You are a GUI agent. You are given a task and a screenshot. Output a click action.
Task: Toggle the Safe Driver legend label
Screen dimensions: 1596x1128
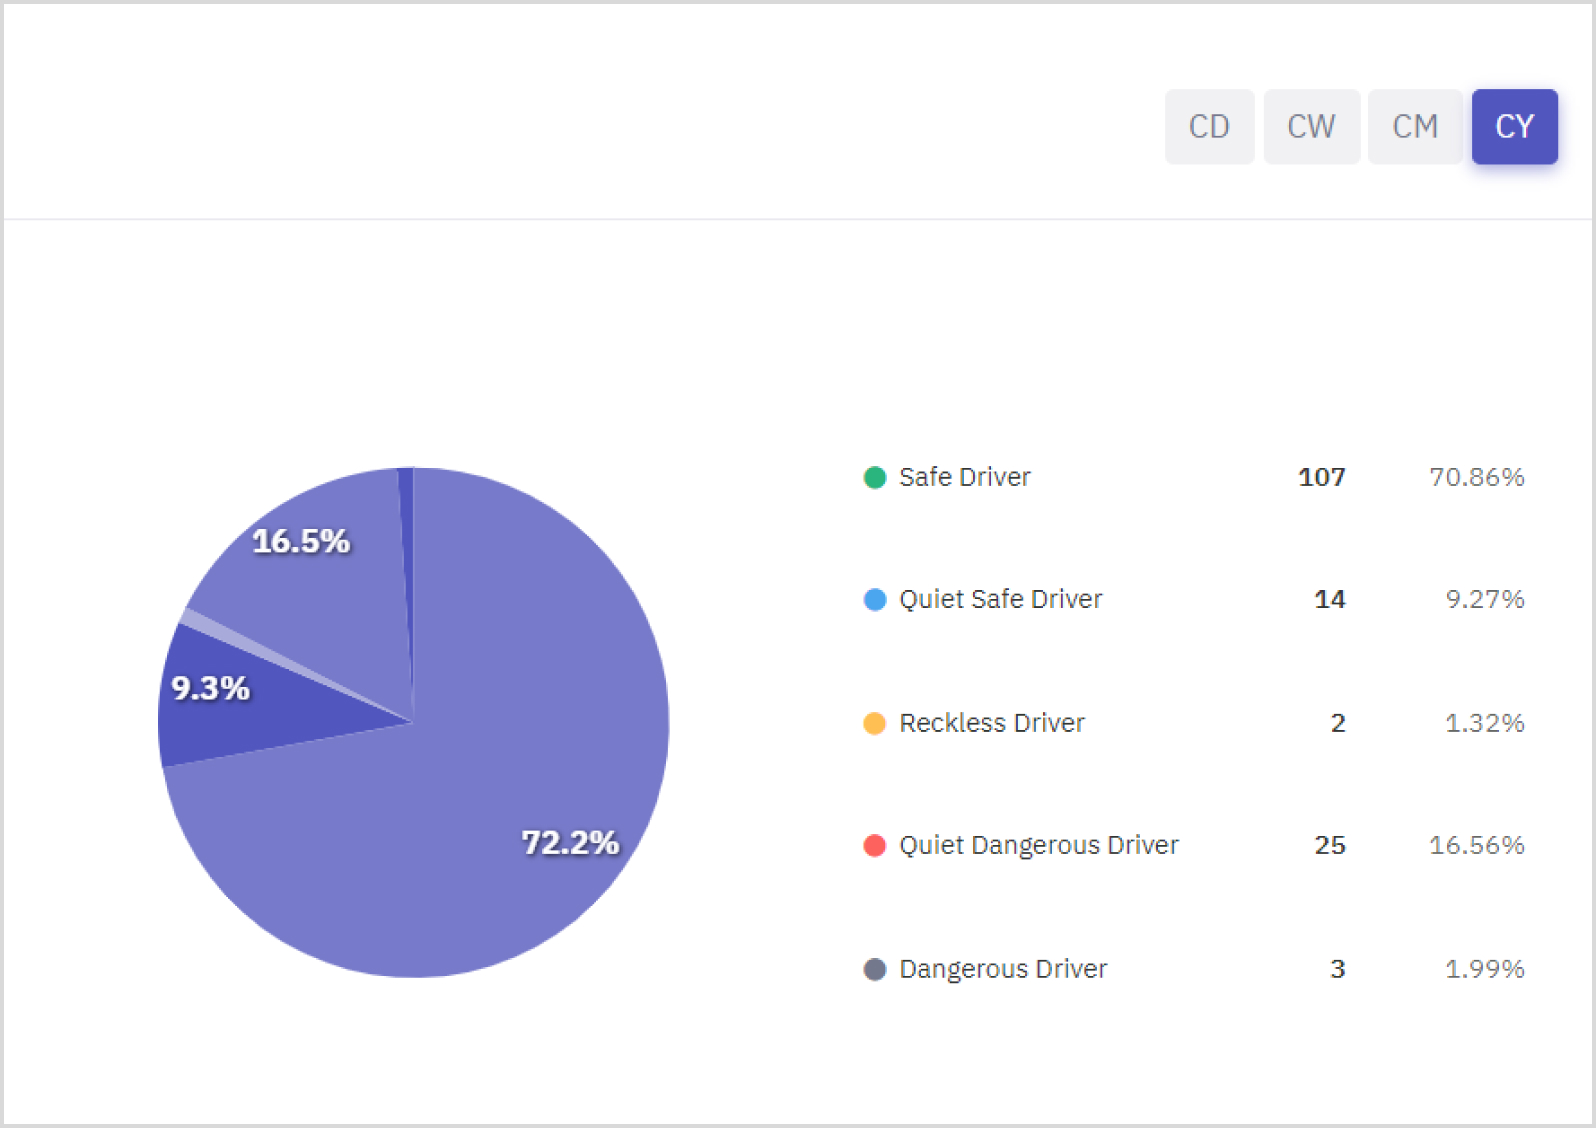[964, 477]
